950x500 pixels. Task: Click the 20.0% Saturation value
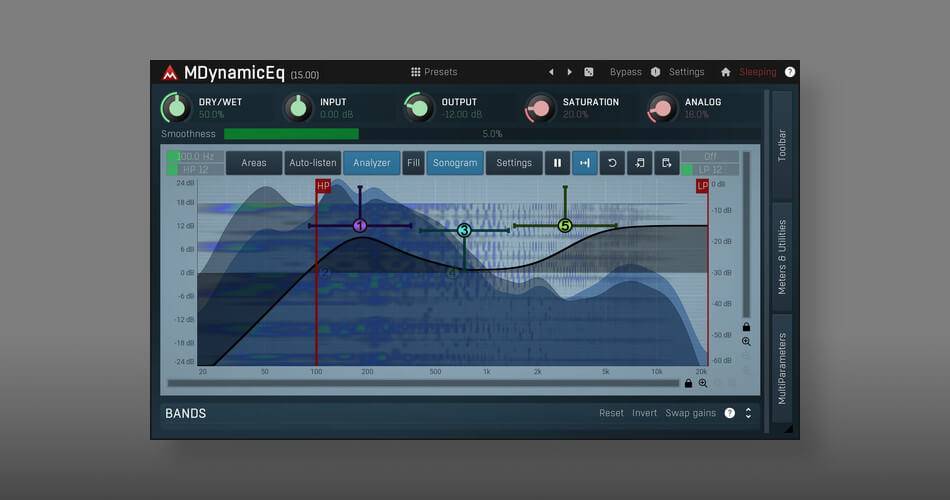coord(575,115)
